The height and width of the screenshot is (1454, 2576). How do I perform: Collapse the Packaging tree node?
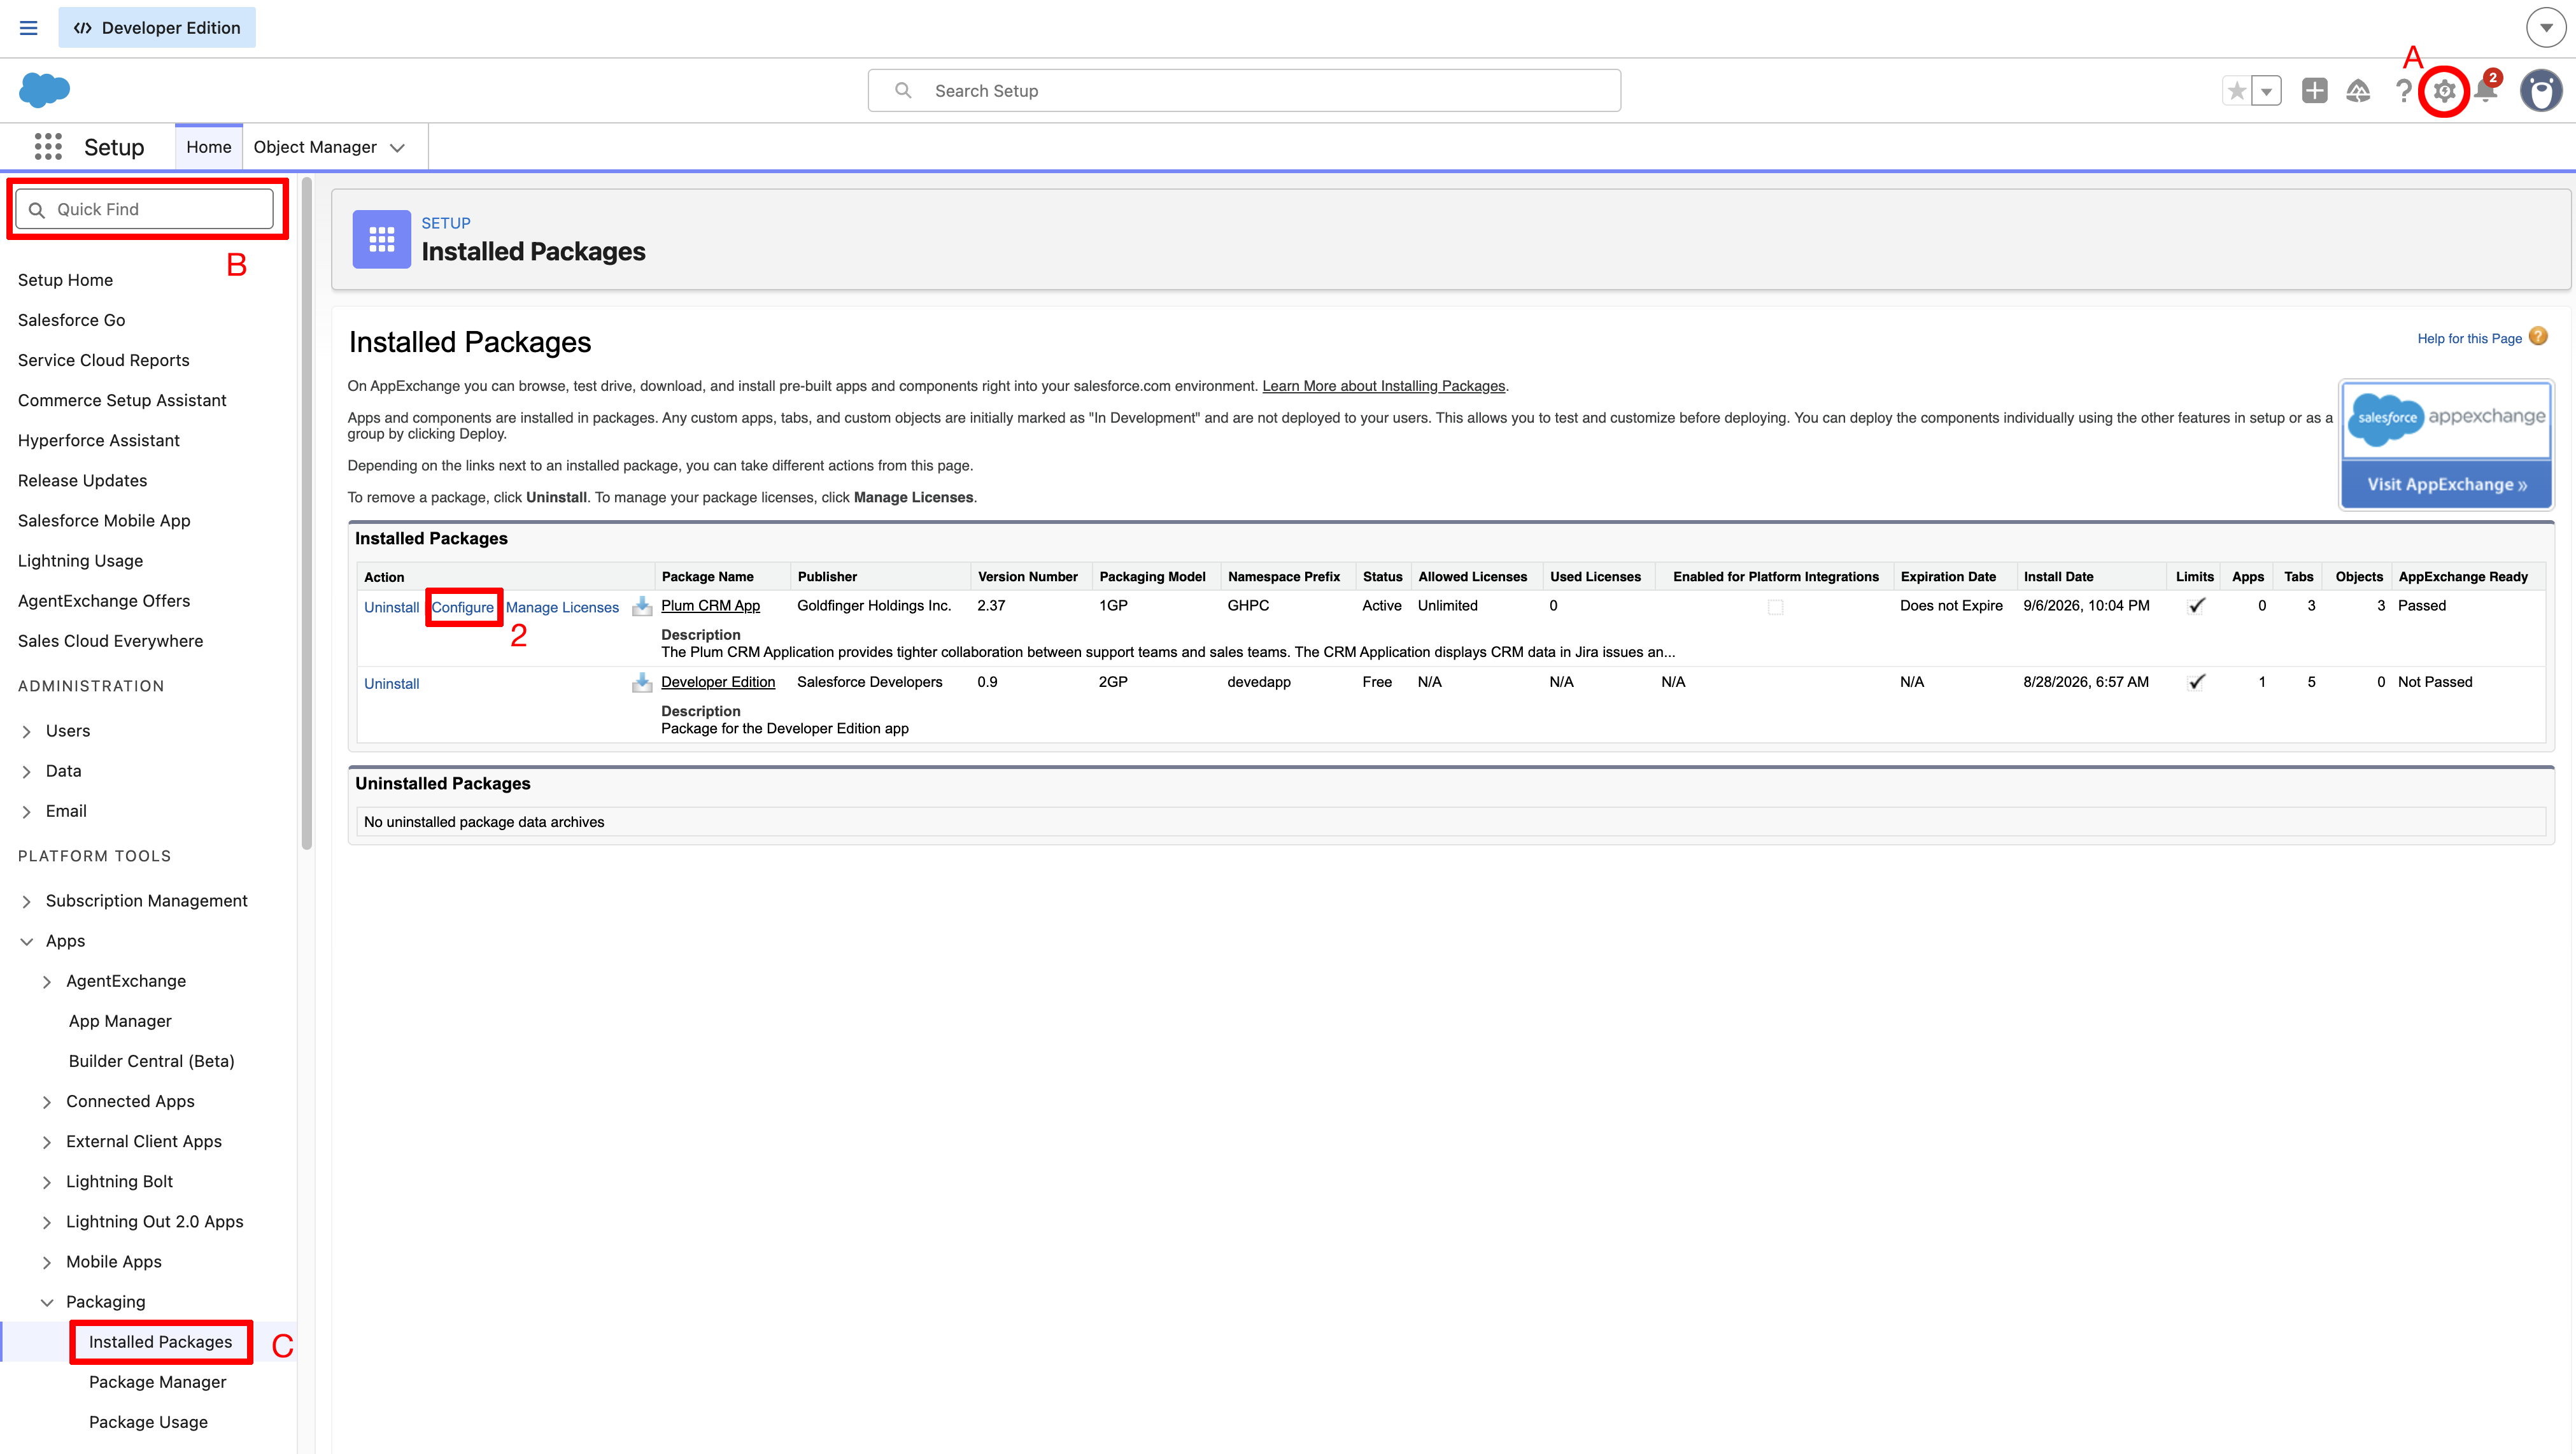pyautogui.click(x=47, y=1302)
